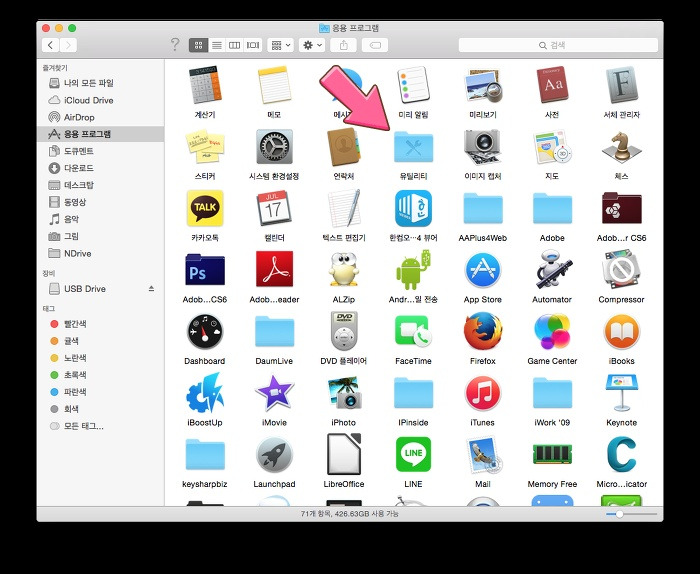
Task: Open the Notes (메모) app icon
Action: [x=274, y=85]
